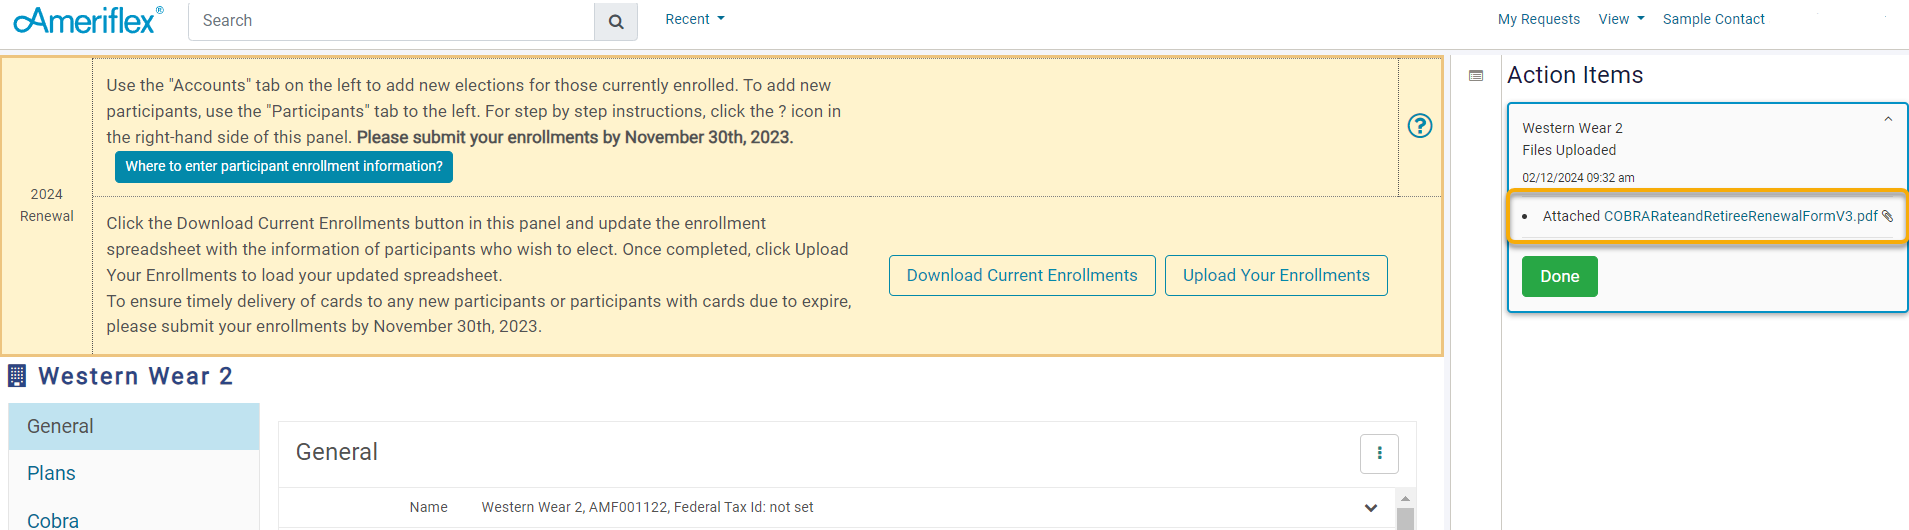The image size is (1909, 530).
Task: Open the View dropdown menu
Action: pos(1621,19)
